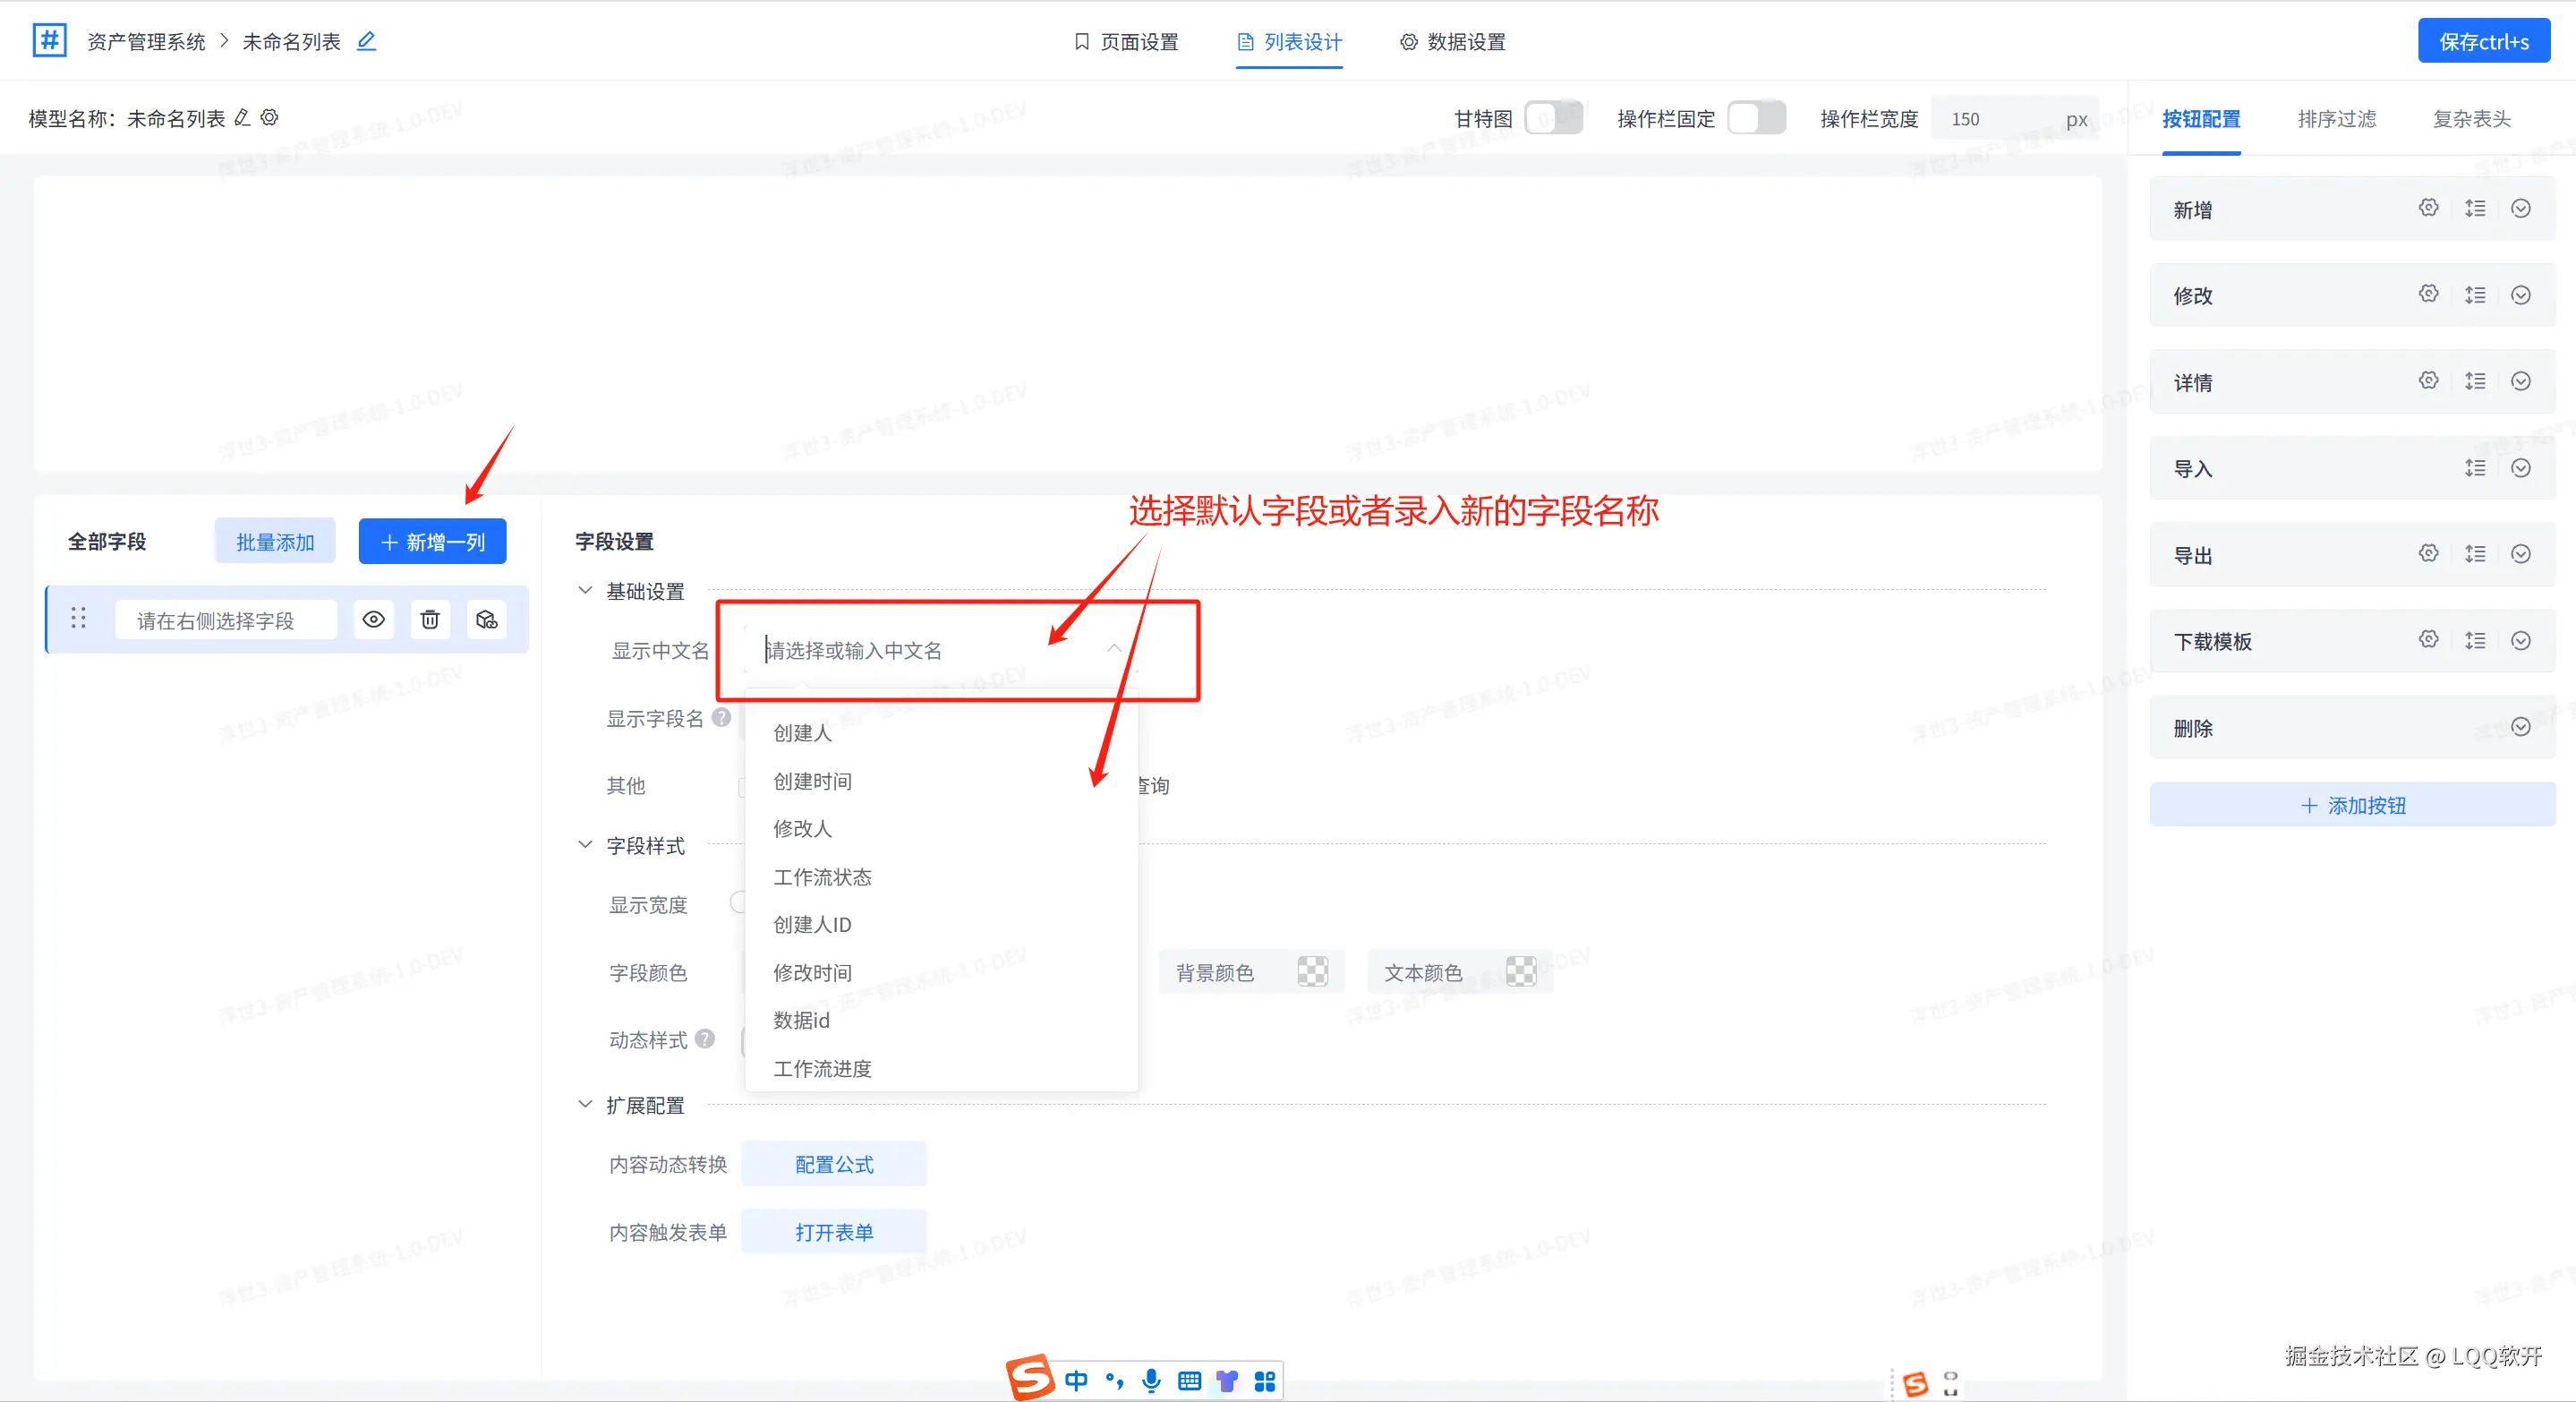Select 工作流状态 from the dropdown list
The image size is (2576, 1402).
pos(822,877)
